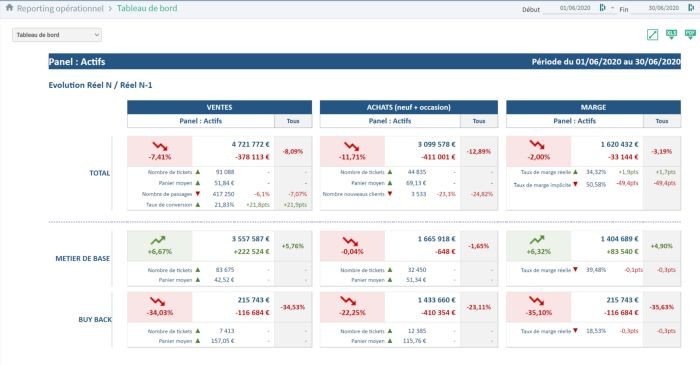This screenshot has width=700, height=365.
Task: Click the value -378 113 €
Action: tap(252, 157)
